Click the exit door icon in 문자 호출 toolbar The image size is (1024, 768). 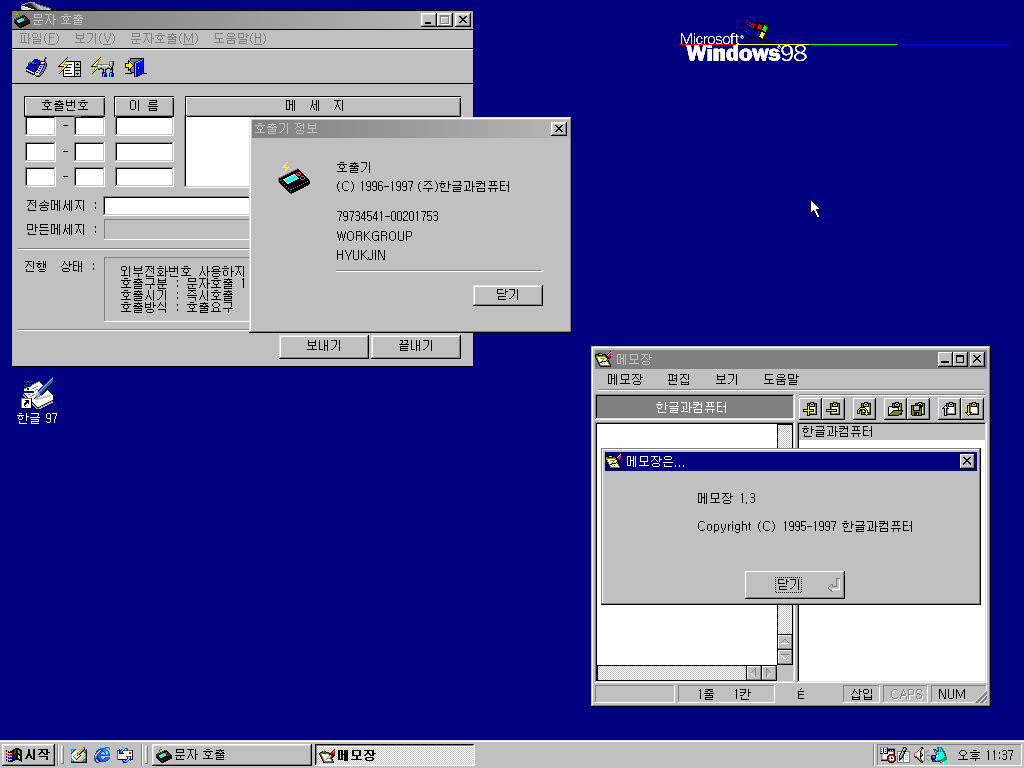135,67
